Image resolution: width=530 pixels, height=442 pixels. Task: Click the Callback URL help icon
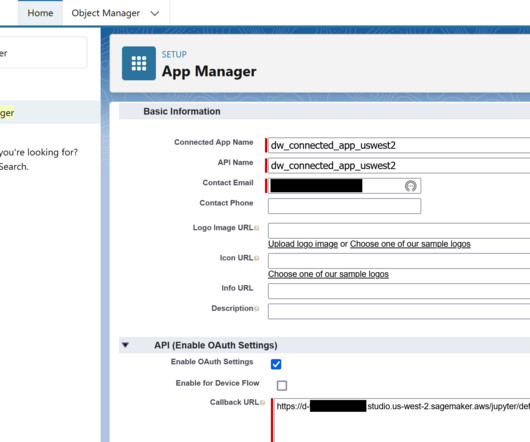(x=263, y=402)
